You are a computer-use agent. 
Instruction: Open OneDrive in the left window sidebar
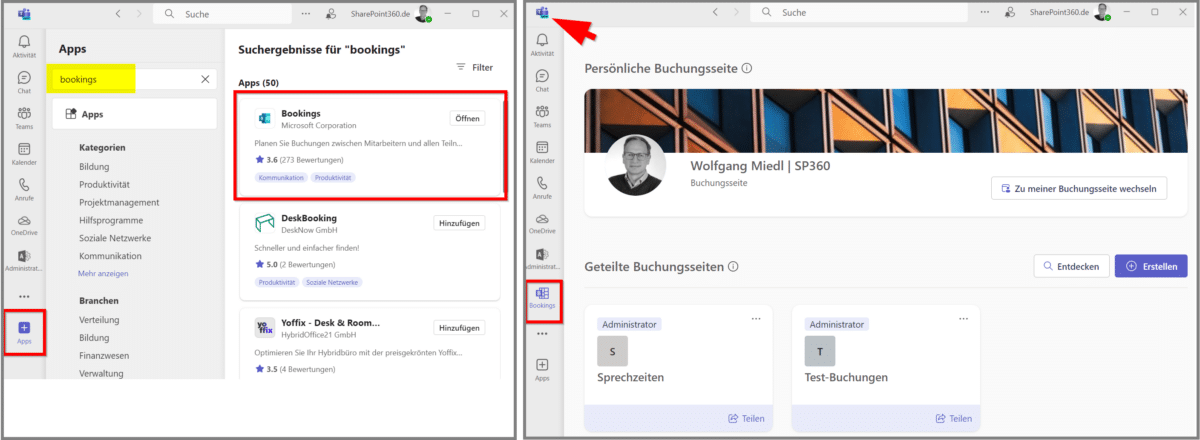(x=24, y=225)
